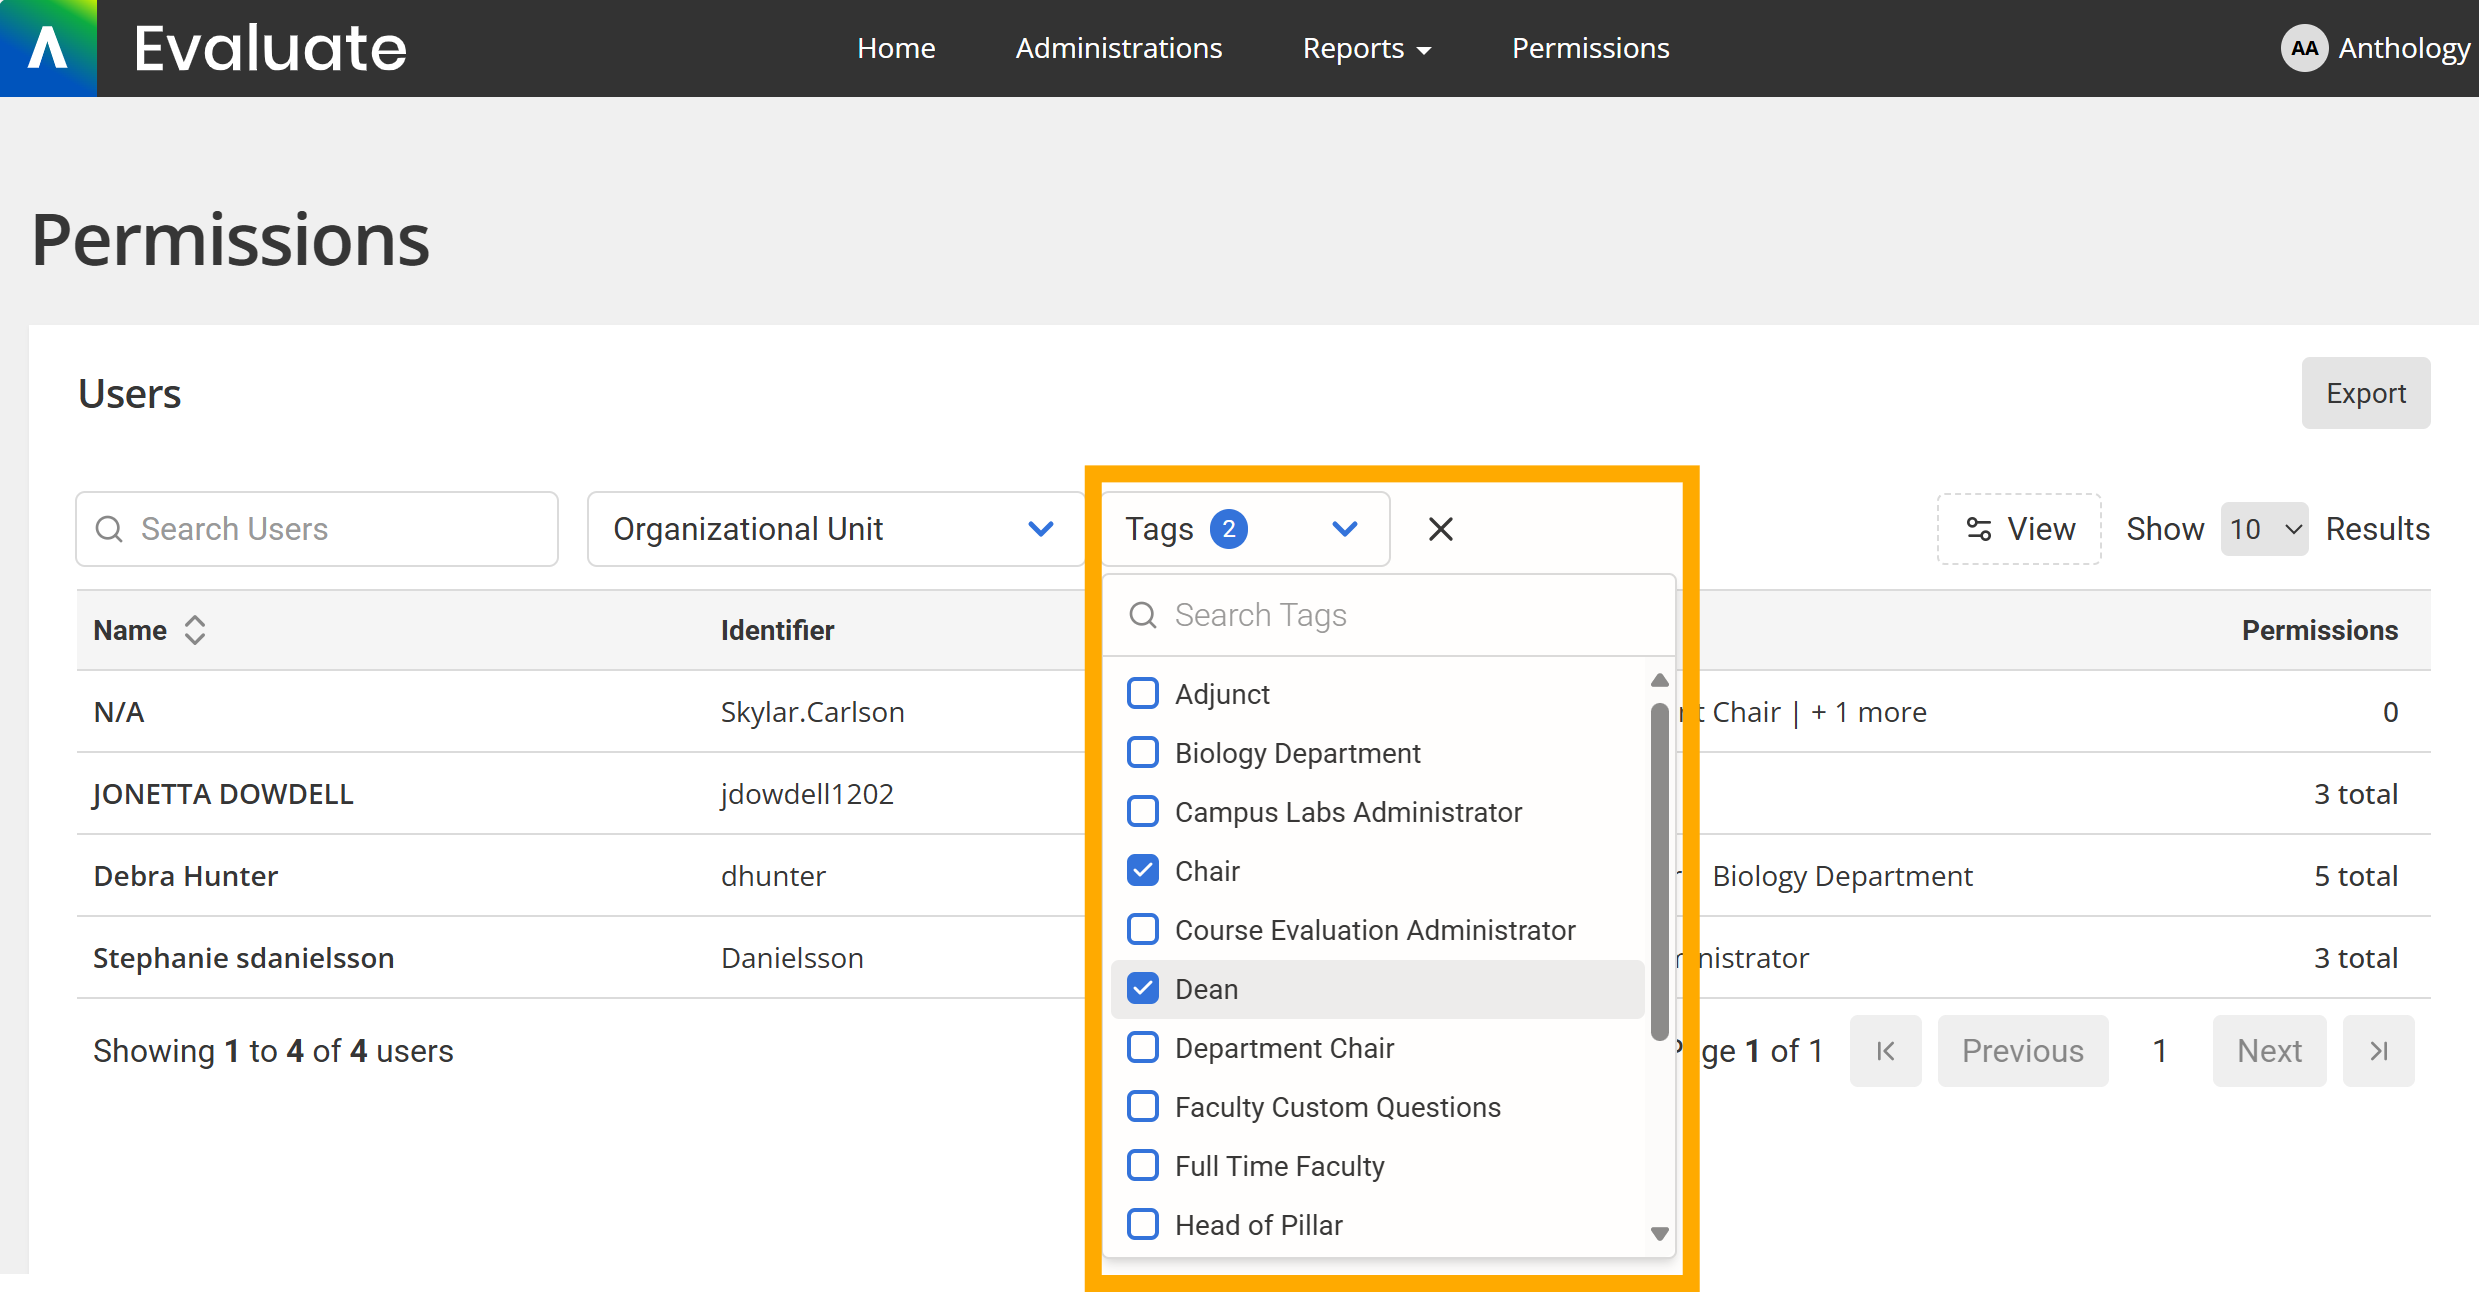
Task: Uncheck the Dean tag checkbox
Action: pos(1143,989)
